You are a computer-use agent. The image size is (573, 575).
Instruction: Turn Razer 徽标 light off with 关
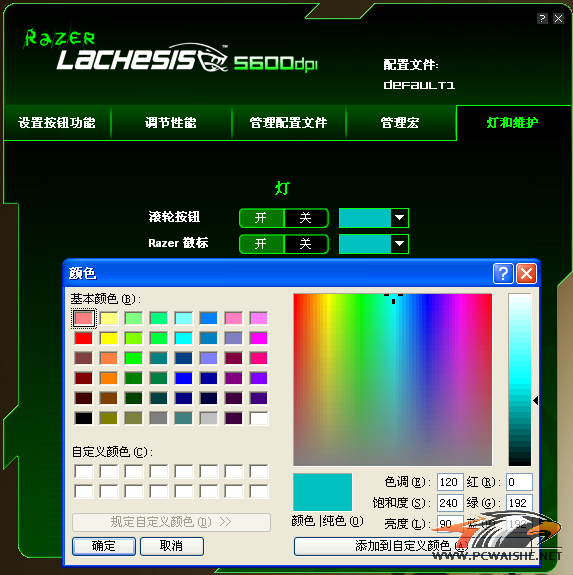[306, 244]
